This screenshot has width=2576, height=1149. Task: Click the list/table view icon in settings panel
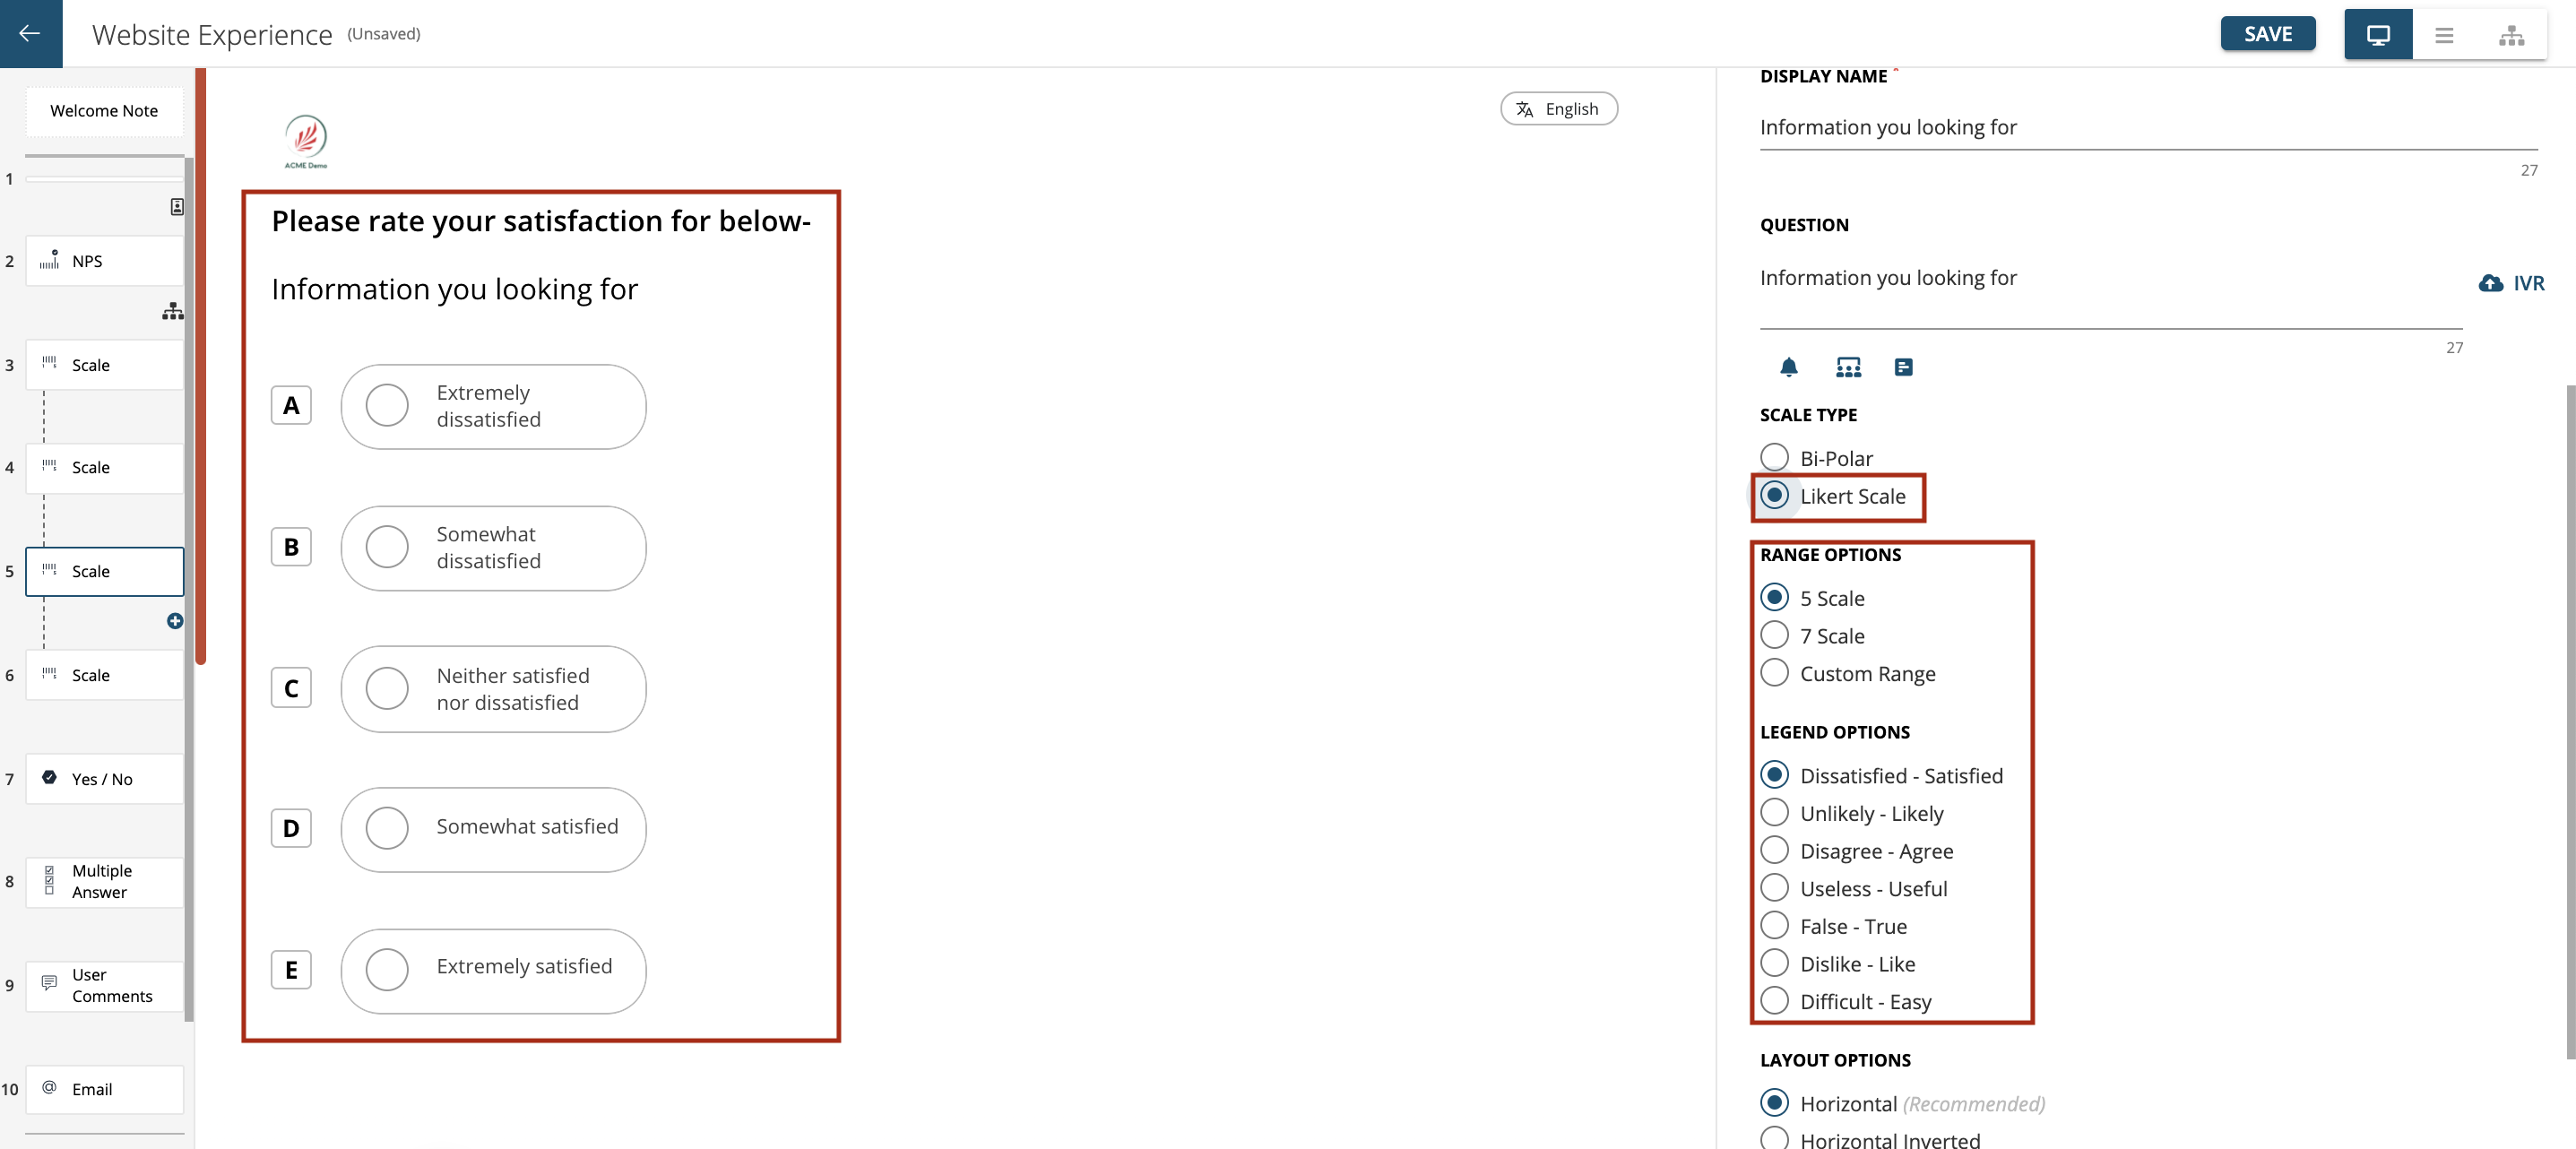(1904, 365)
